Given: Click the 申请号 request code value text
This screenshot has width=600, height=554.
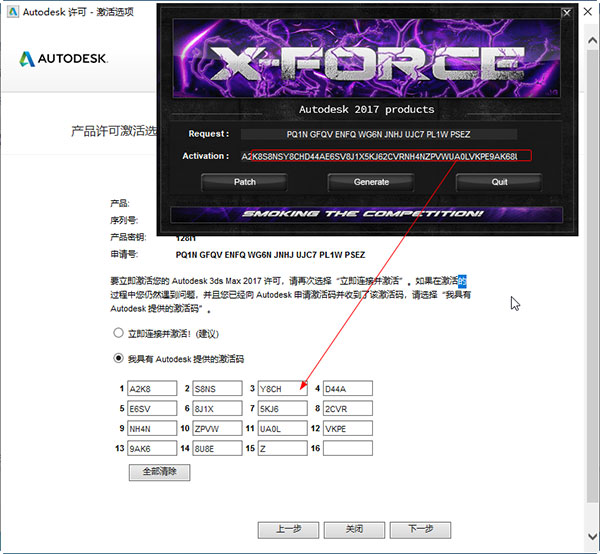Looking at the screenshot, I should coord(270,255).
